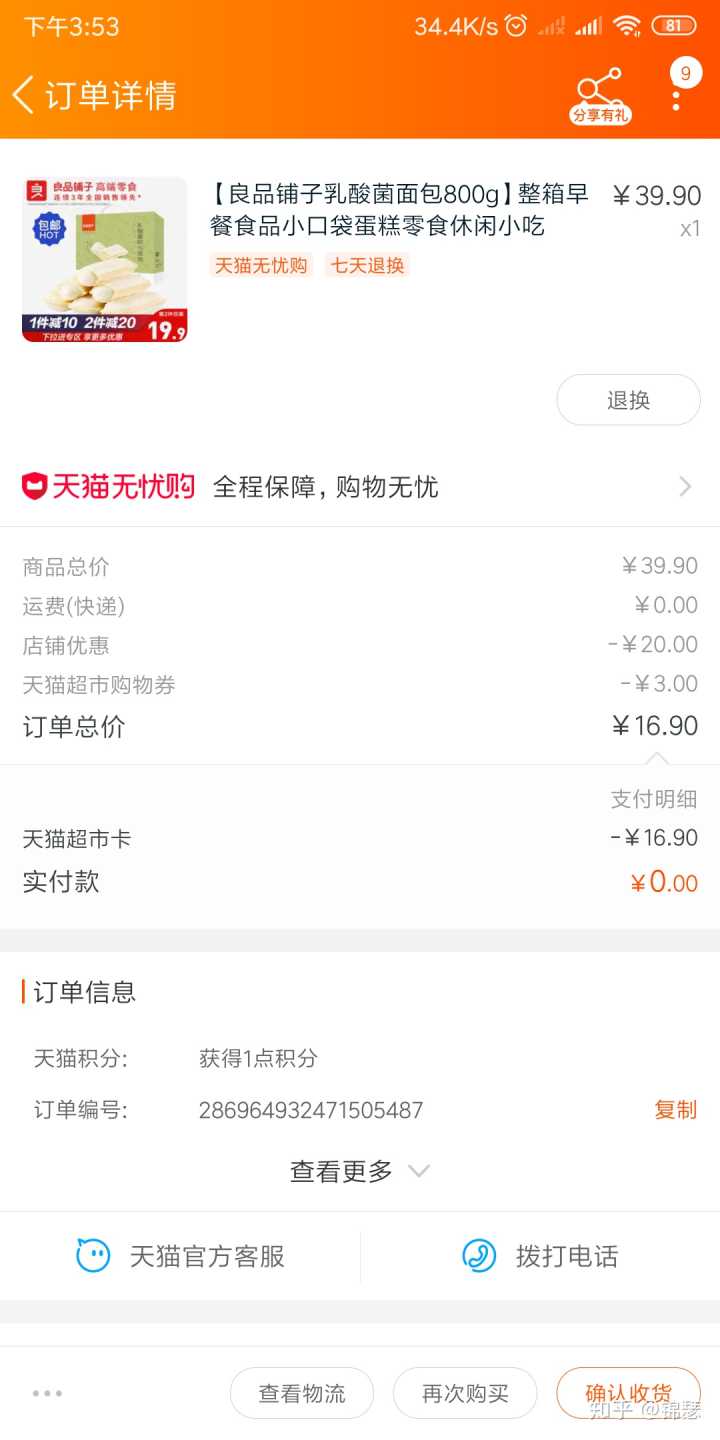Tap the 天猫无忧购 product tag under title
This screenshot has height=1440, width=720.
(x=261, y=265)
